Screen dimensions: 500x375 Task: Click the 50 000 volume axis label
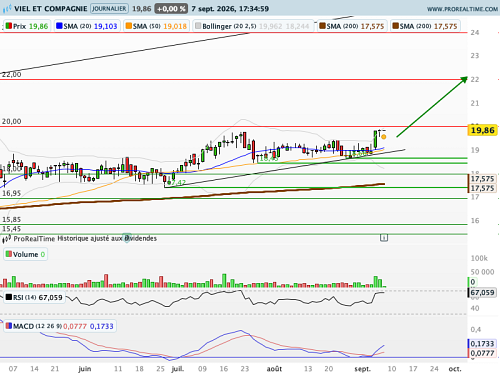[x=482, y=272]
